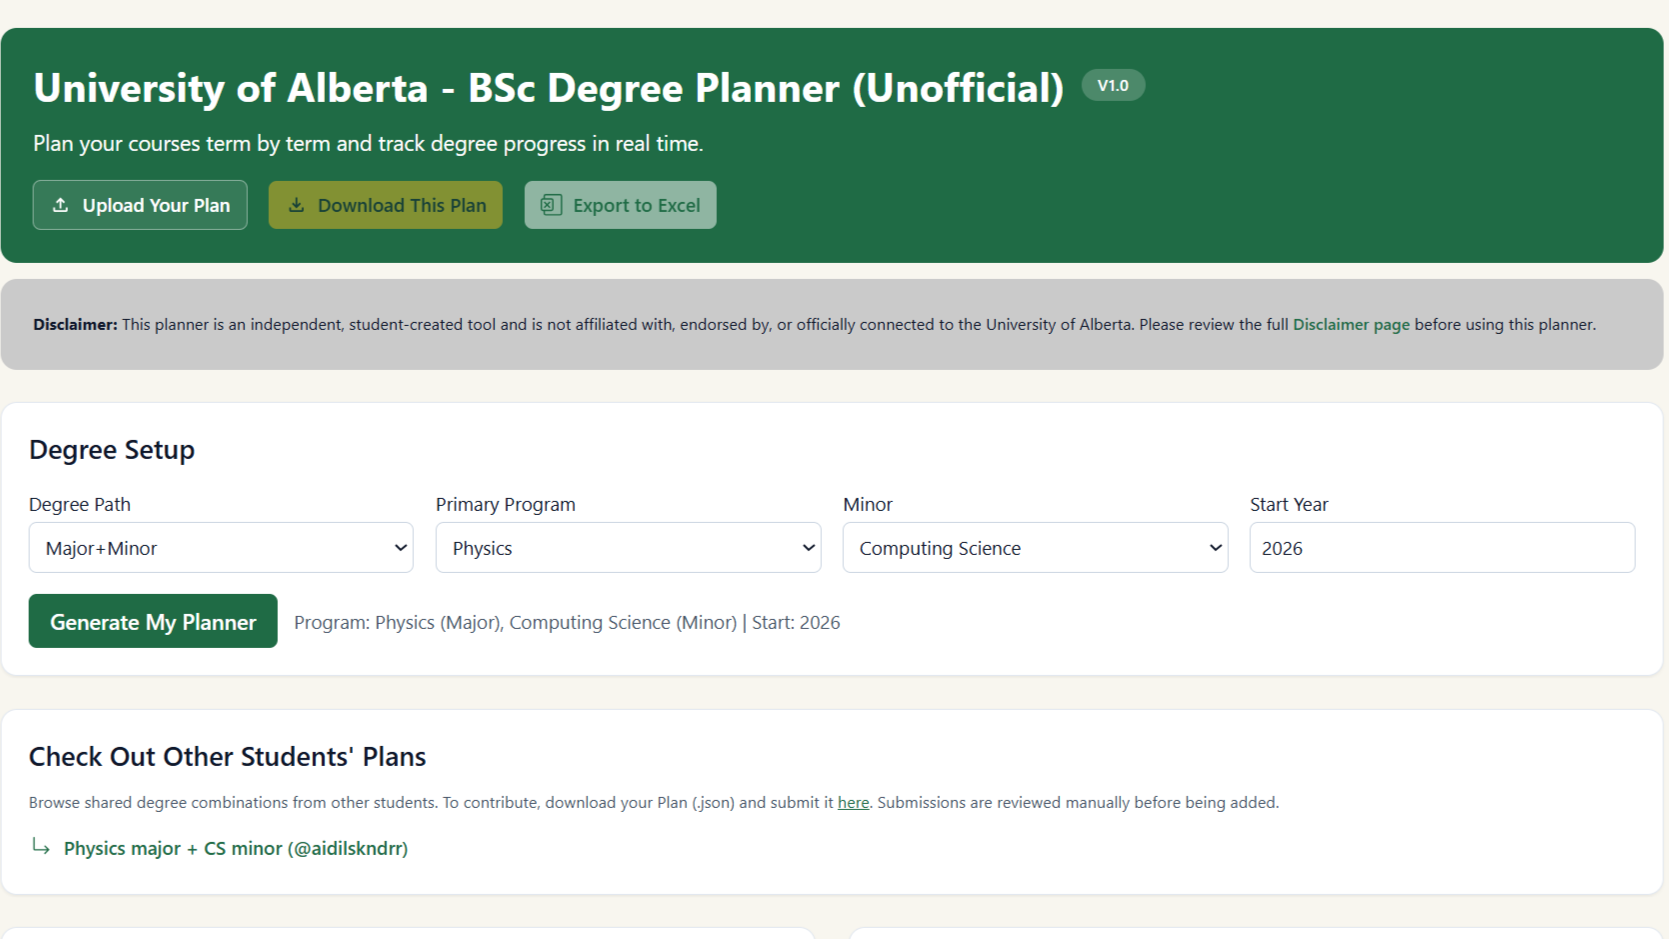Click Download This Plan
The width and height of the screenshot is (1669, 939).
click(x=385, y=204)
